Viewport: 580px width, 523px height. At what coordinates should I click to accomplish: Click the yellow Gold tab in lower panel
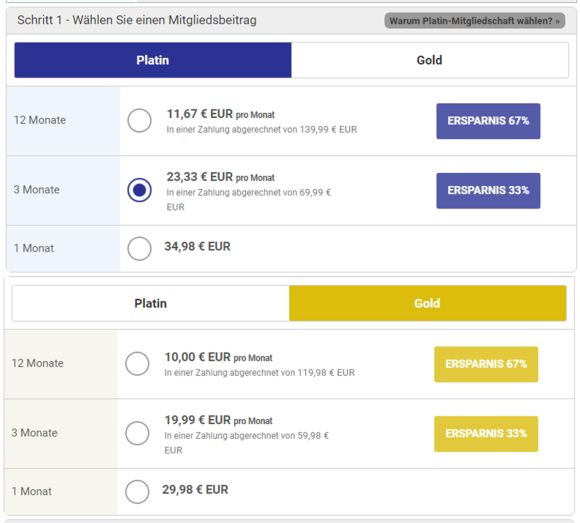[x=428, y=303]
